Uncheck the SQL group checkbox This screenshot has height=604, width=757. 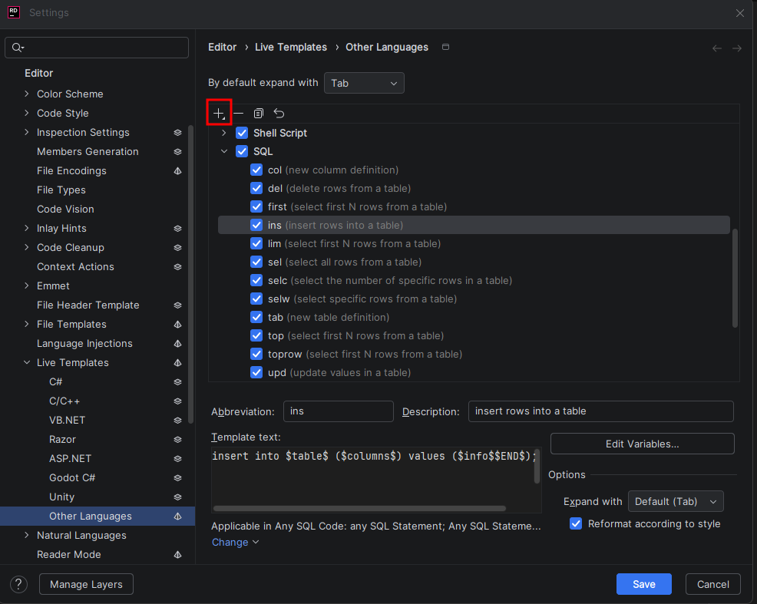coord(242,151)
